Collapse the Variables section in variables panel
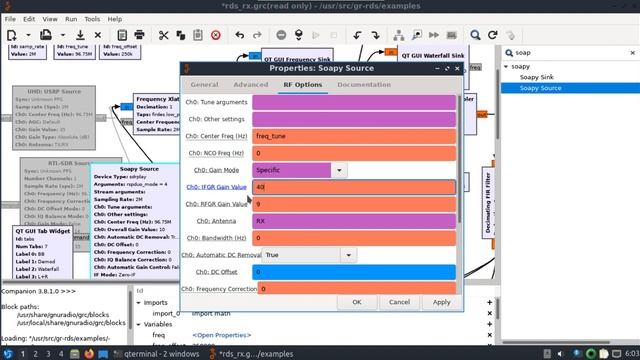640x360 pixels. click(x=138, y=324)
